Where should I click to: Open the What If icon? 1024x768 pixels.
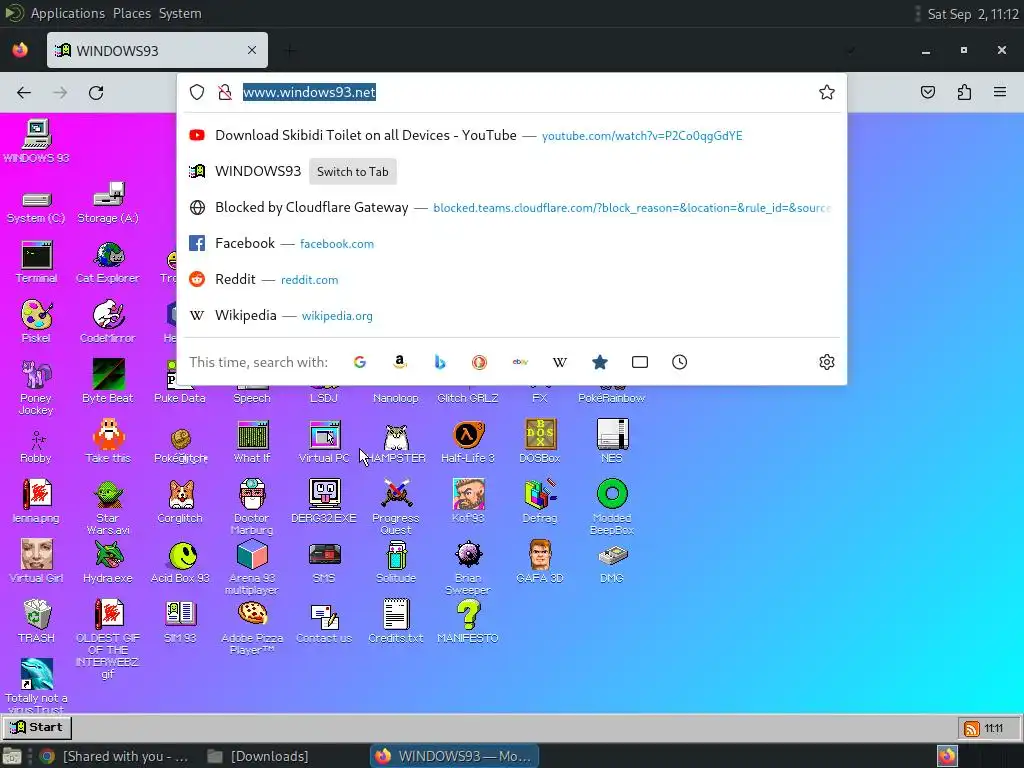pos(252,442)
